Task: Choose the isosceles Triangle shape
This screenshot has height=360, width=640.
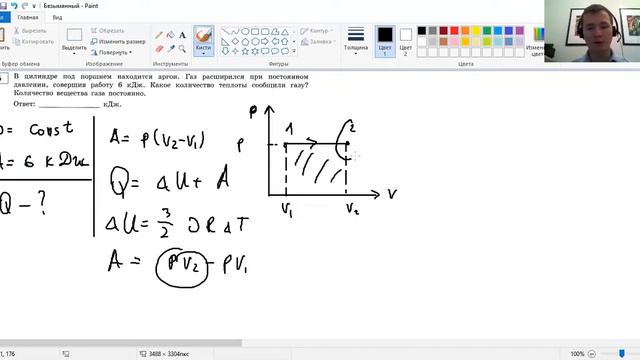Action: (285, 31)
